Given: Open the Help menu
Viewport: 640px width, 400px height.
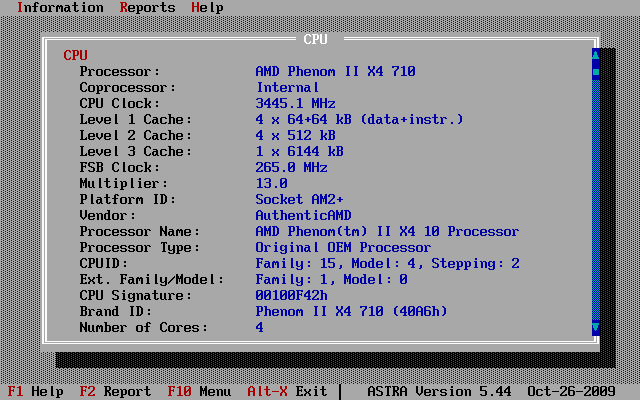Looking at the screenshot, I should 207,7.
